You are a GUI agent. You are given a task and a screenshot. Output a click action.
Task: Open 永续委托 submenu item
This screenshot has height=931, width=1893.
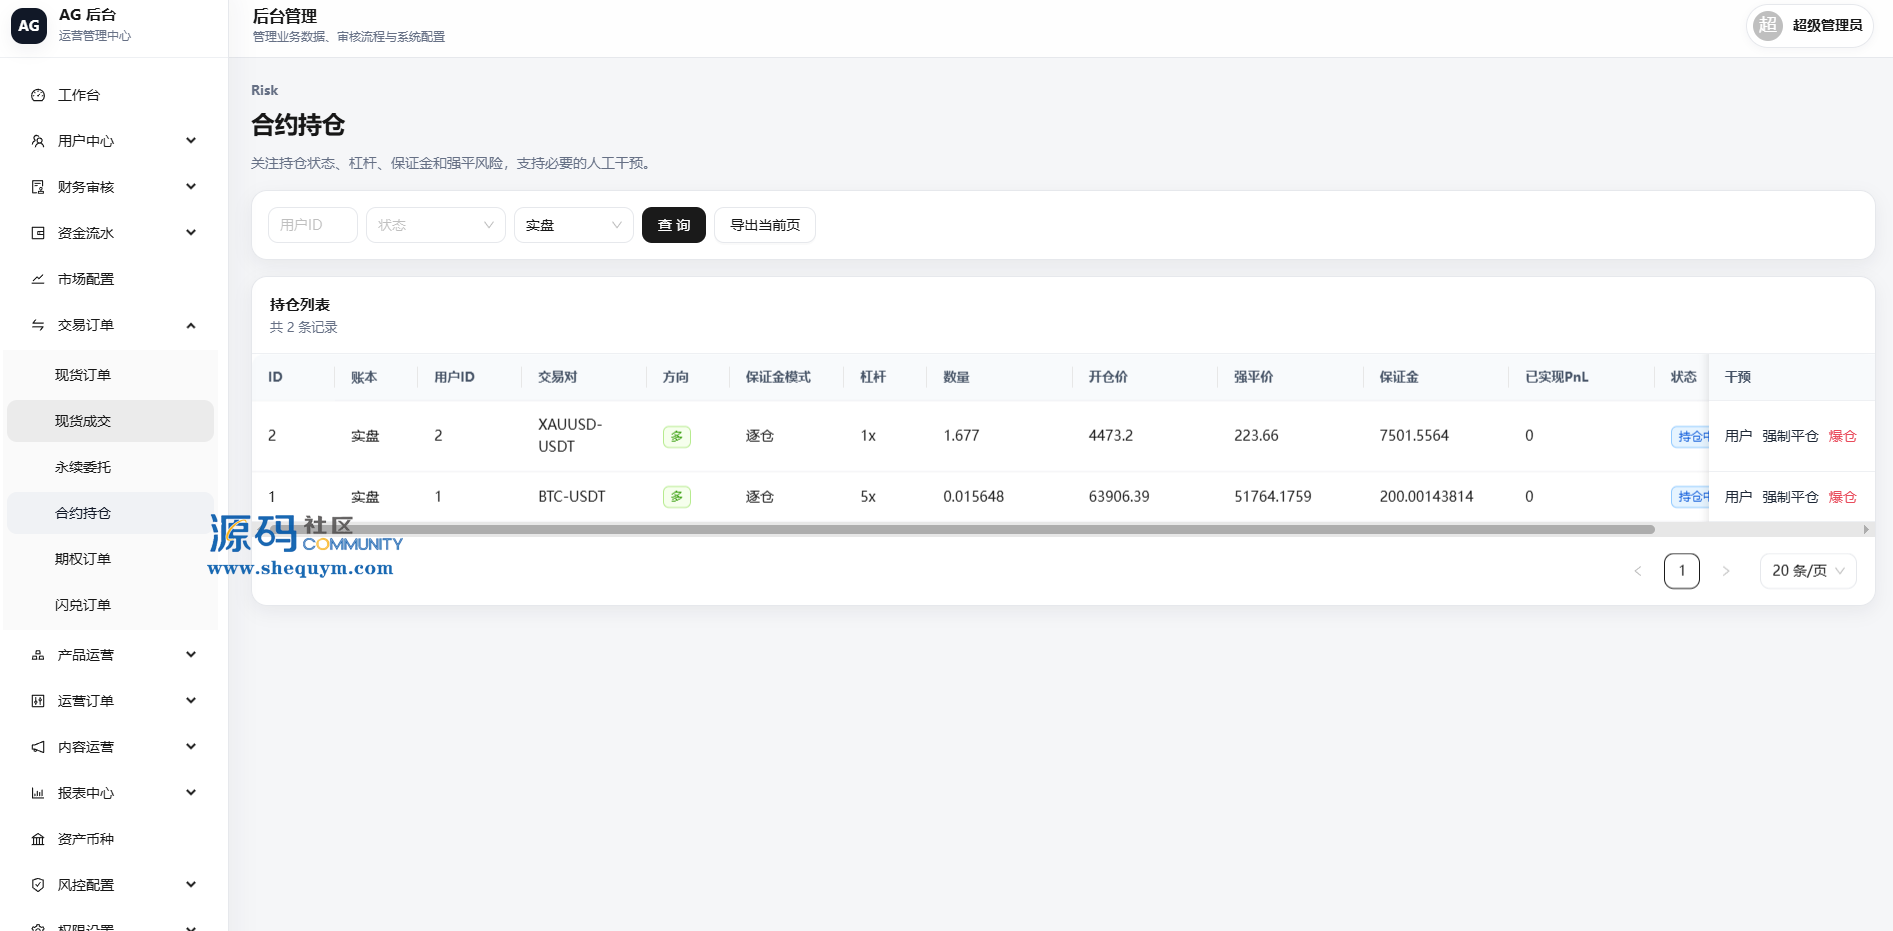pyautogui.click(x=110, y=467)
